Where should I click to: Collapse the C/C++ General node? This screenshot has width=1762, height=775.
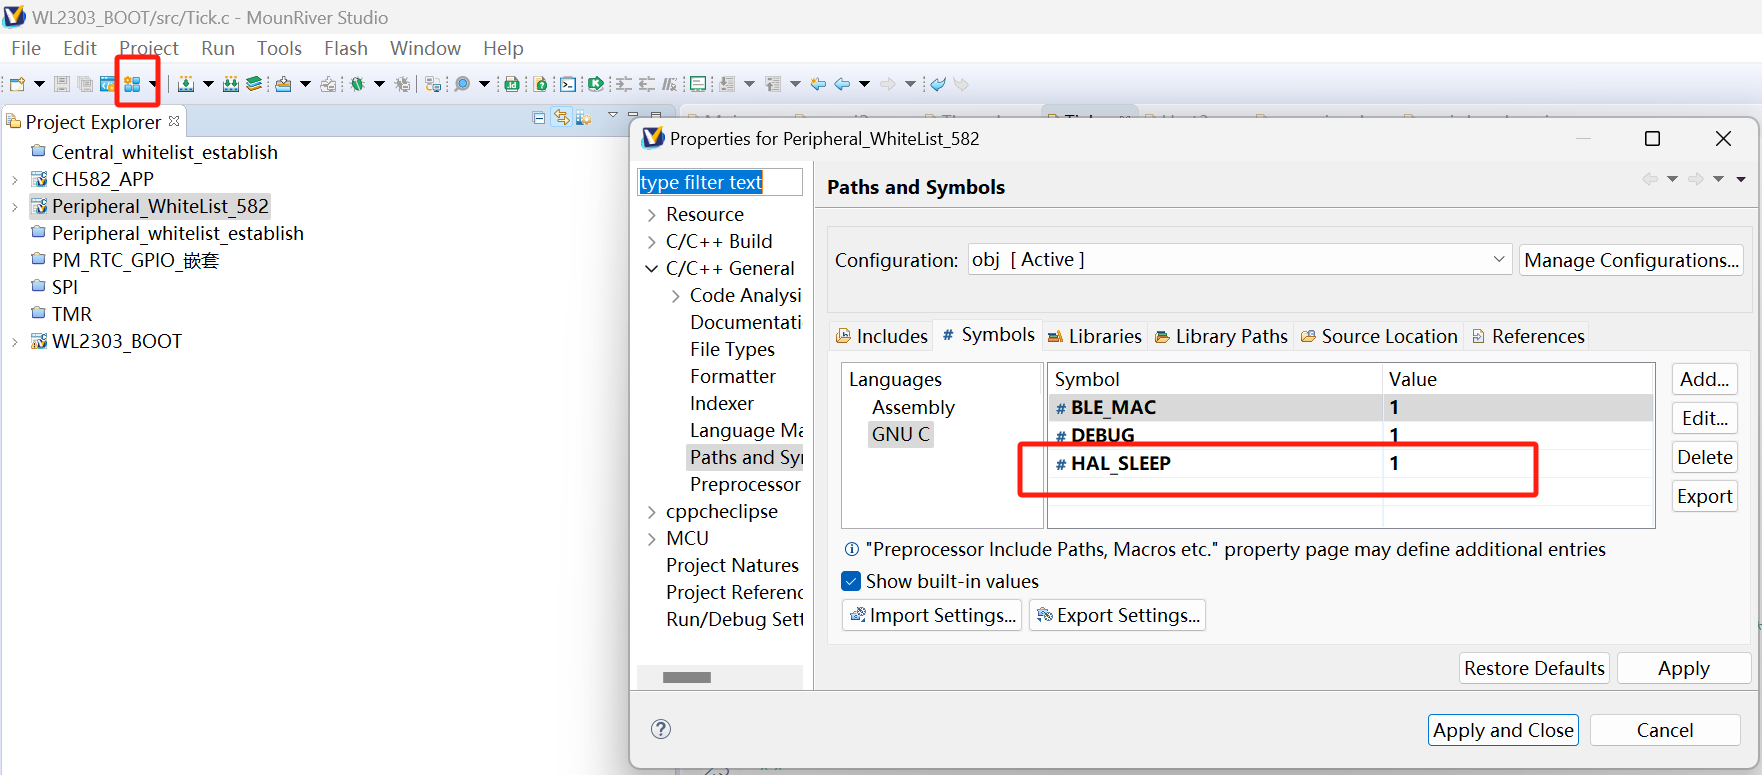pyautogui.click(x=652, y=269)
